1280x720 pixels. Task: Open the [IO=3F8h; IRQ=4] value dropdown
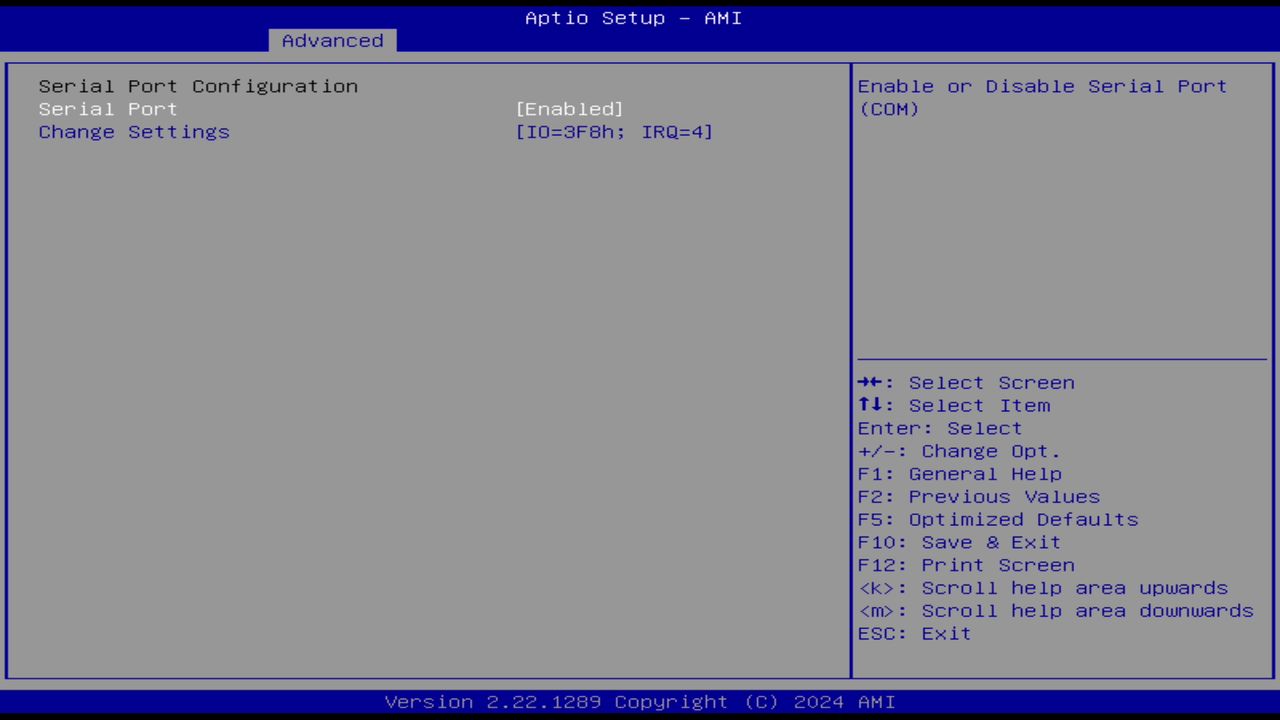tap(614, 132)
